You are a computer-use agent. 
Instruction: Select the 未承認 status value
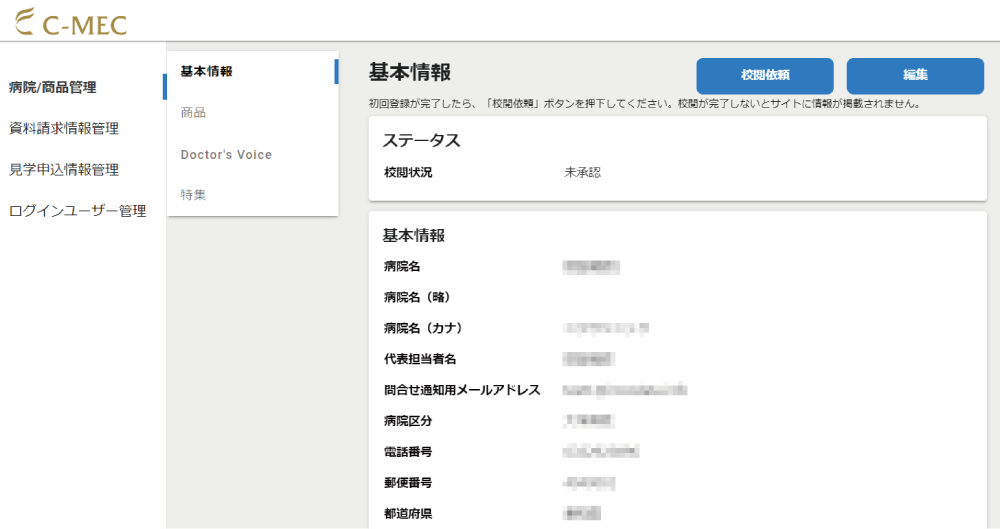click(x=582, y=172)
